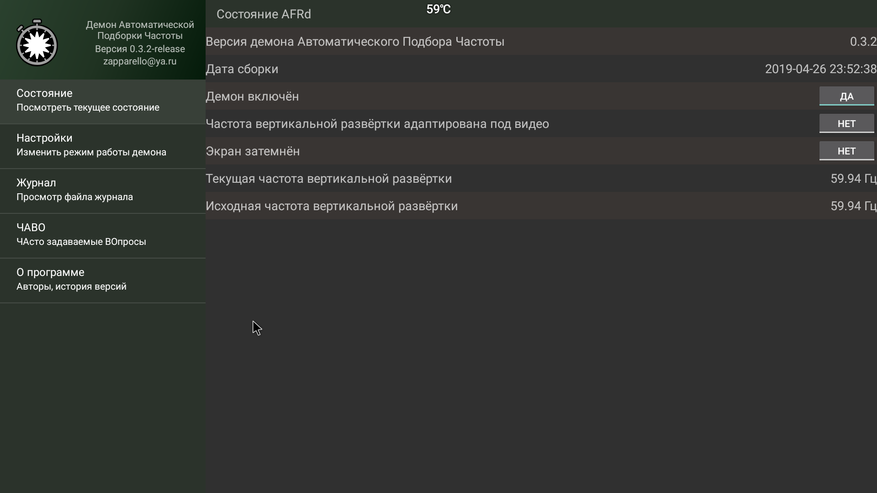Click the 'Демон включён' label text
This screenshot has width=877, height=493.
coord(252,96)
